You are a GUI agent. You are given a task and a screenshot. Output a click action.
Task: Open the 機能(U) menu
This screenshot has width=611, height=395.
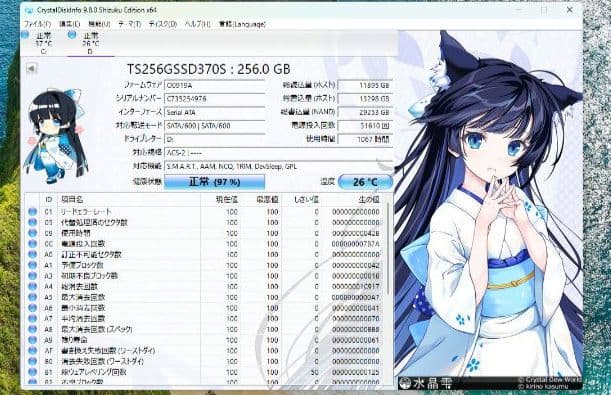tap(99, 24)
